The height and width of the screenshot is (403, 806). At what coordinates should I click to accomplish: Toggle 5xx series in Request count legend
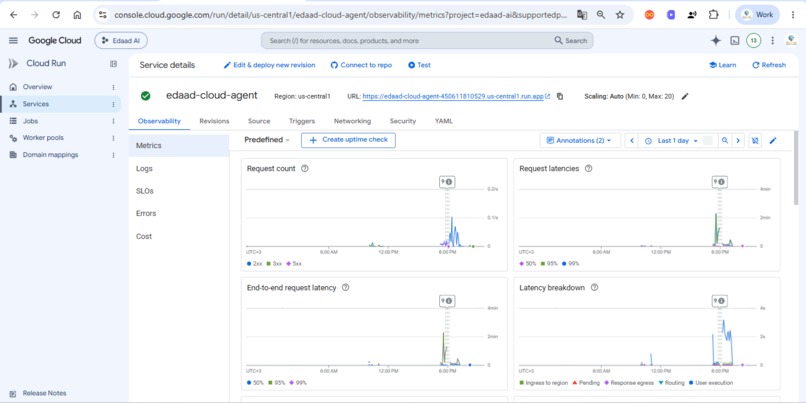[294, 263]
